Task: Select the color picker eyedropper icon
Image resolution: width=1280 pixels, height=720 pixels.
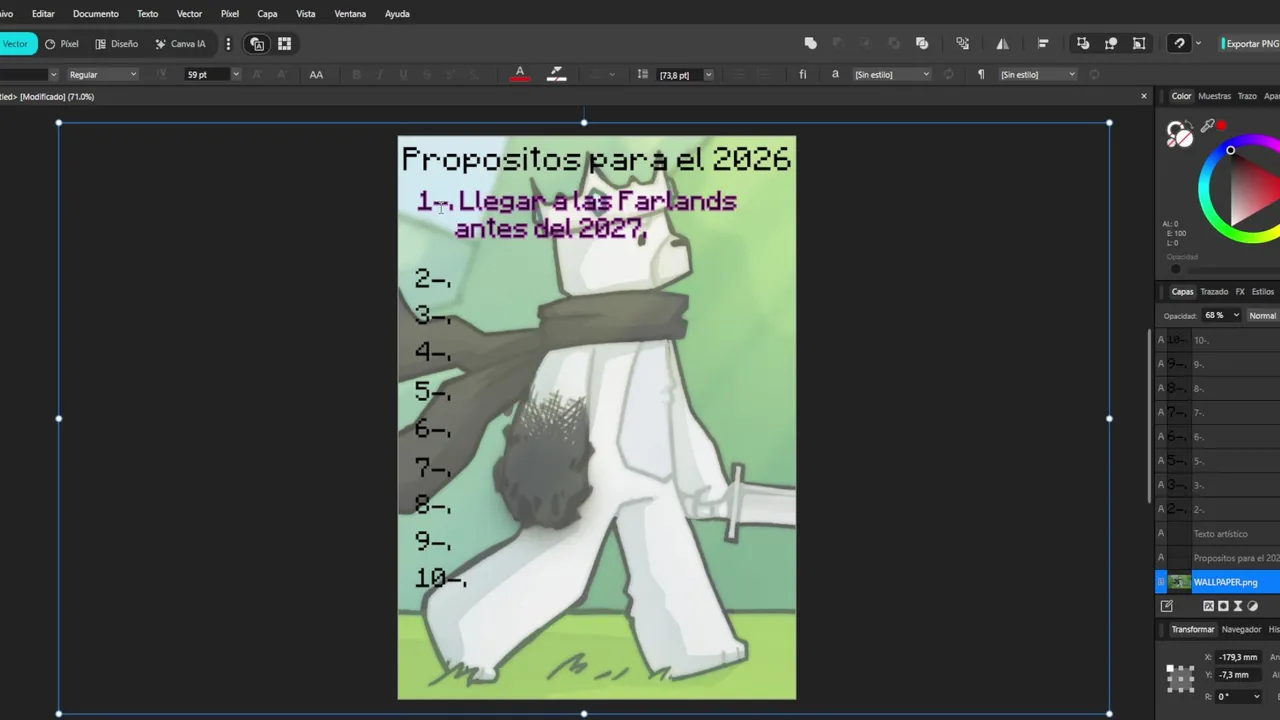Action: [x=1208, y=126]
